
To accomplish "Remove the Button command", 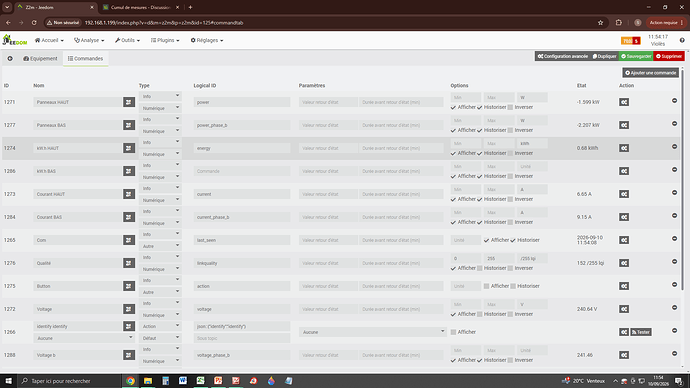I will pos(674,285).
